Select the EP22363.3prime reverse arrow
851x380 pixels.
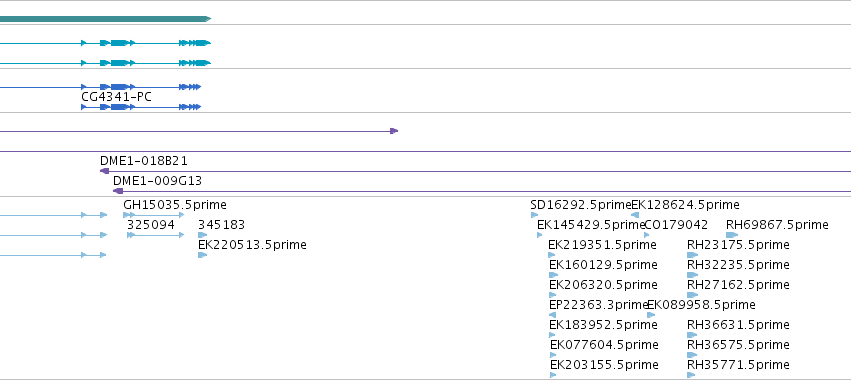(x=552, y=315)
